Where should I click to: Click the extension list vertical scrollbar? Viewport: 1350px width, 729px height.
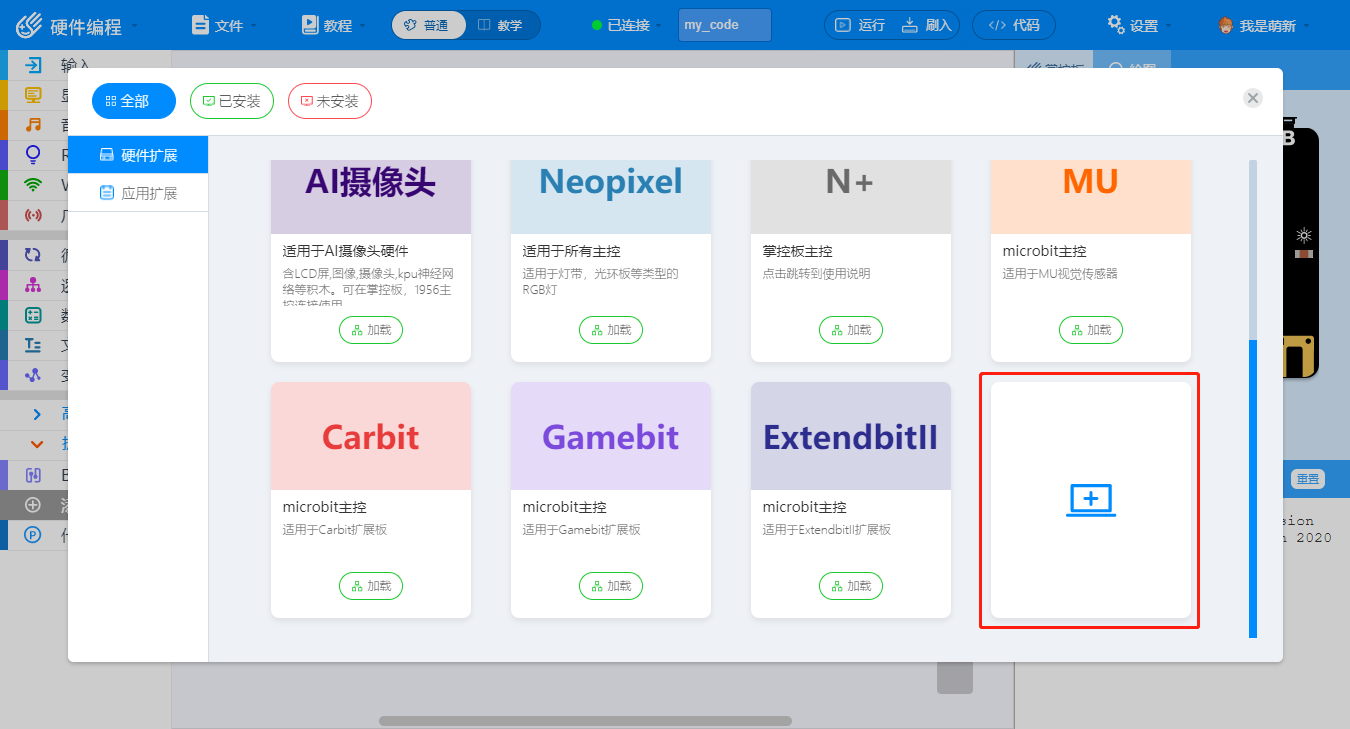click(1253, 488)
